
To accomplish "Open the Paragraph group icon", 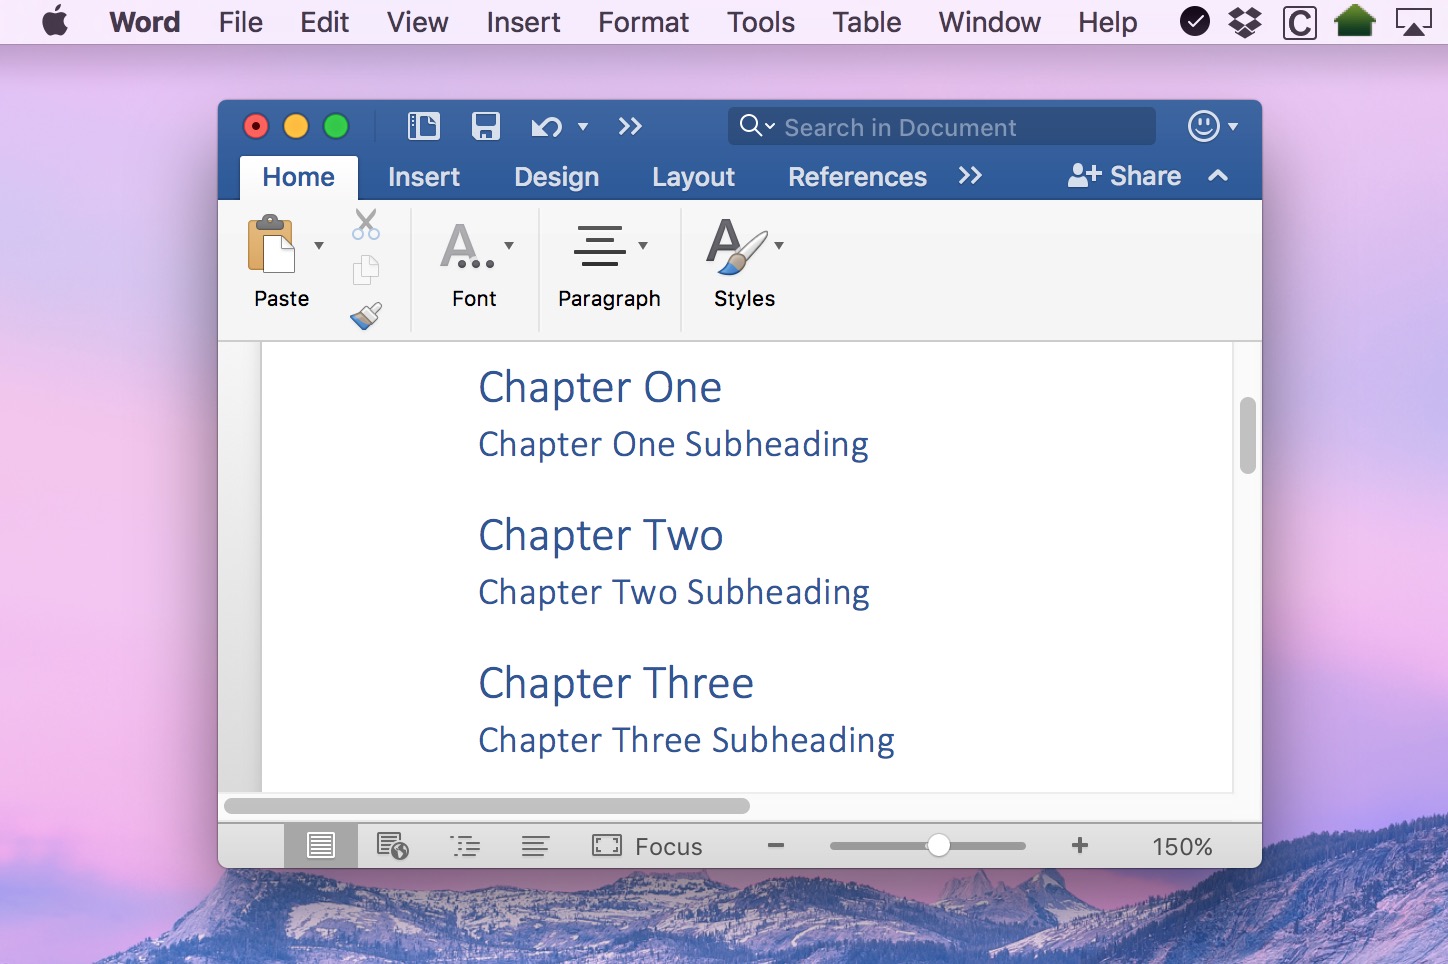I will click(x=600, y=246).
